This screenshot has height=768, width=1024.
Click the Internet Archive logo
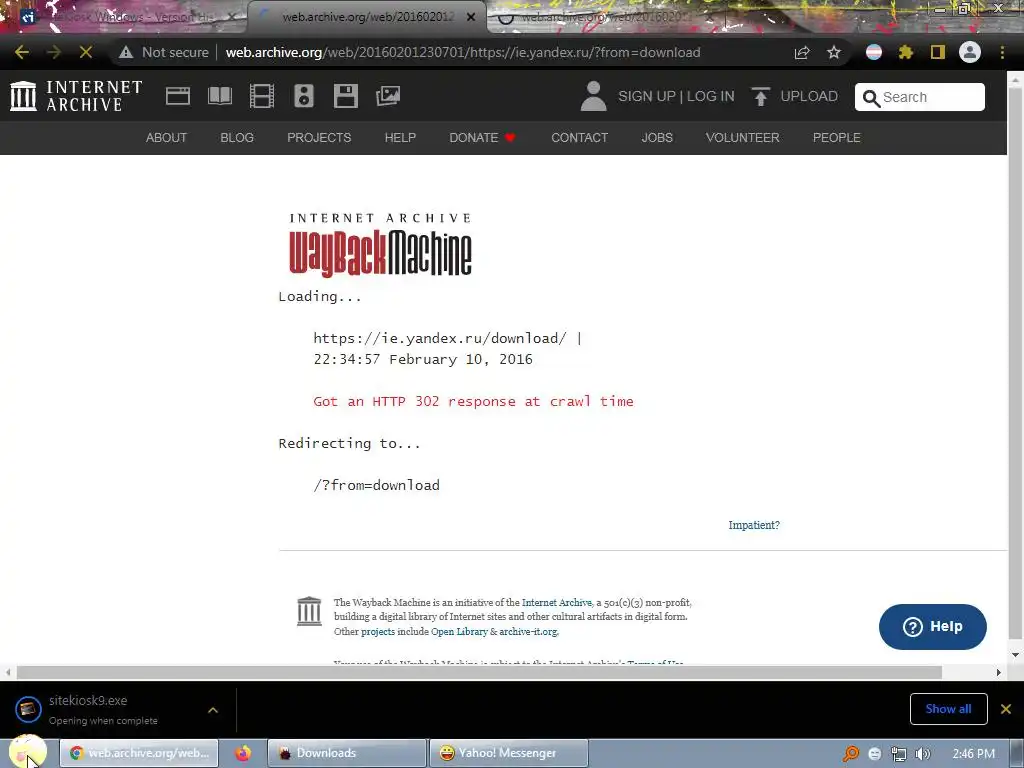(x=76, y=96)
